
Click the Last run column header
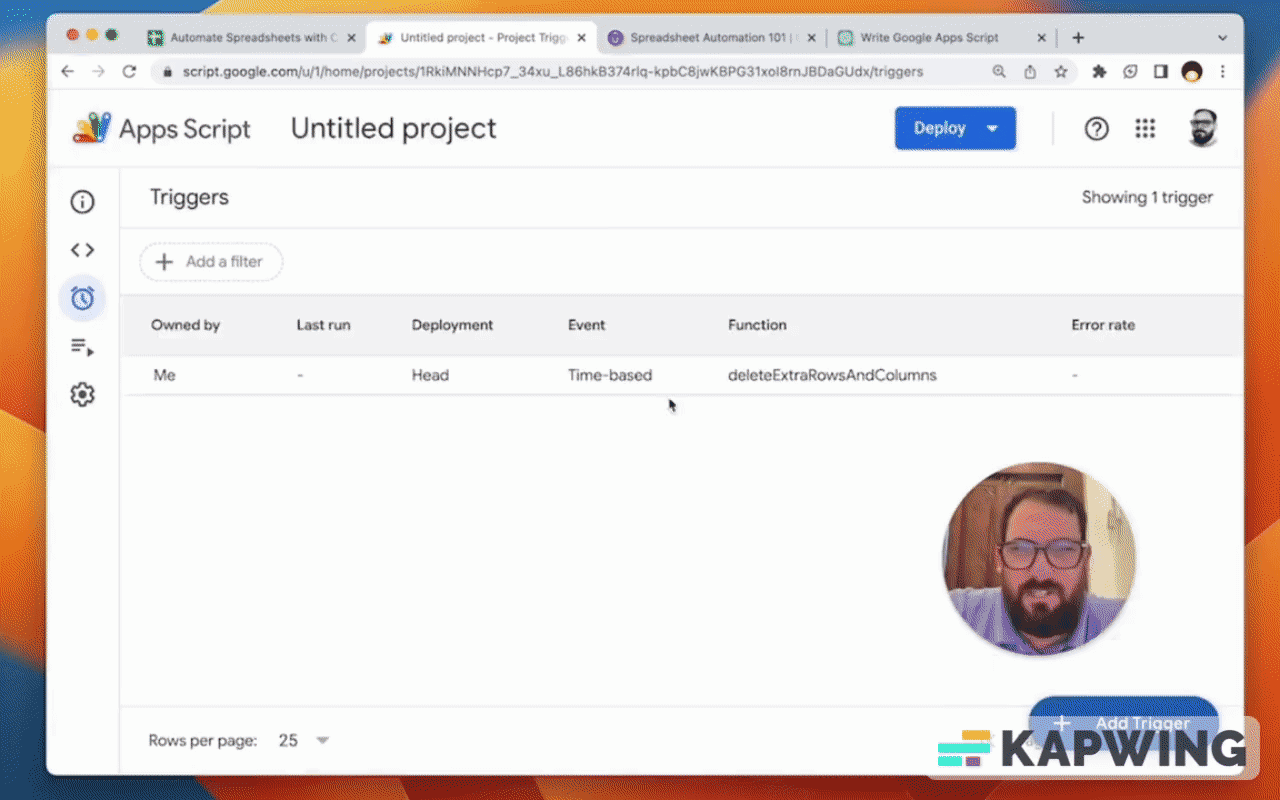pos(323,325)
